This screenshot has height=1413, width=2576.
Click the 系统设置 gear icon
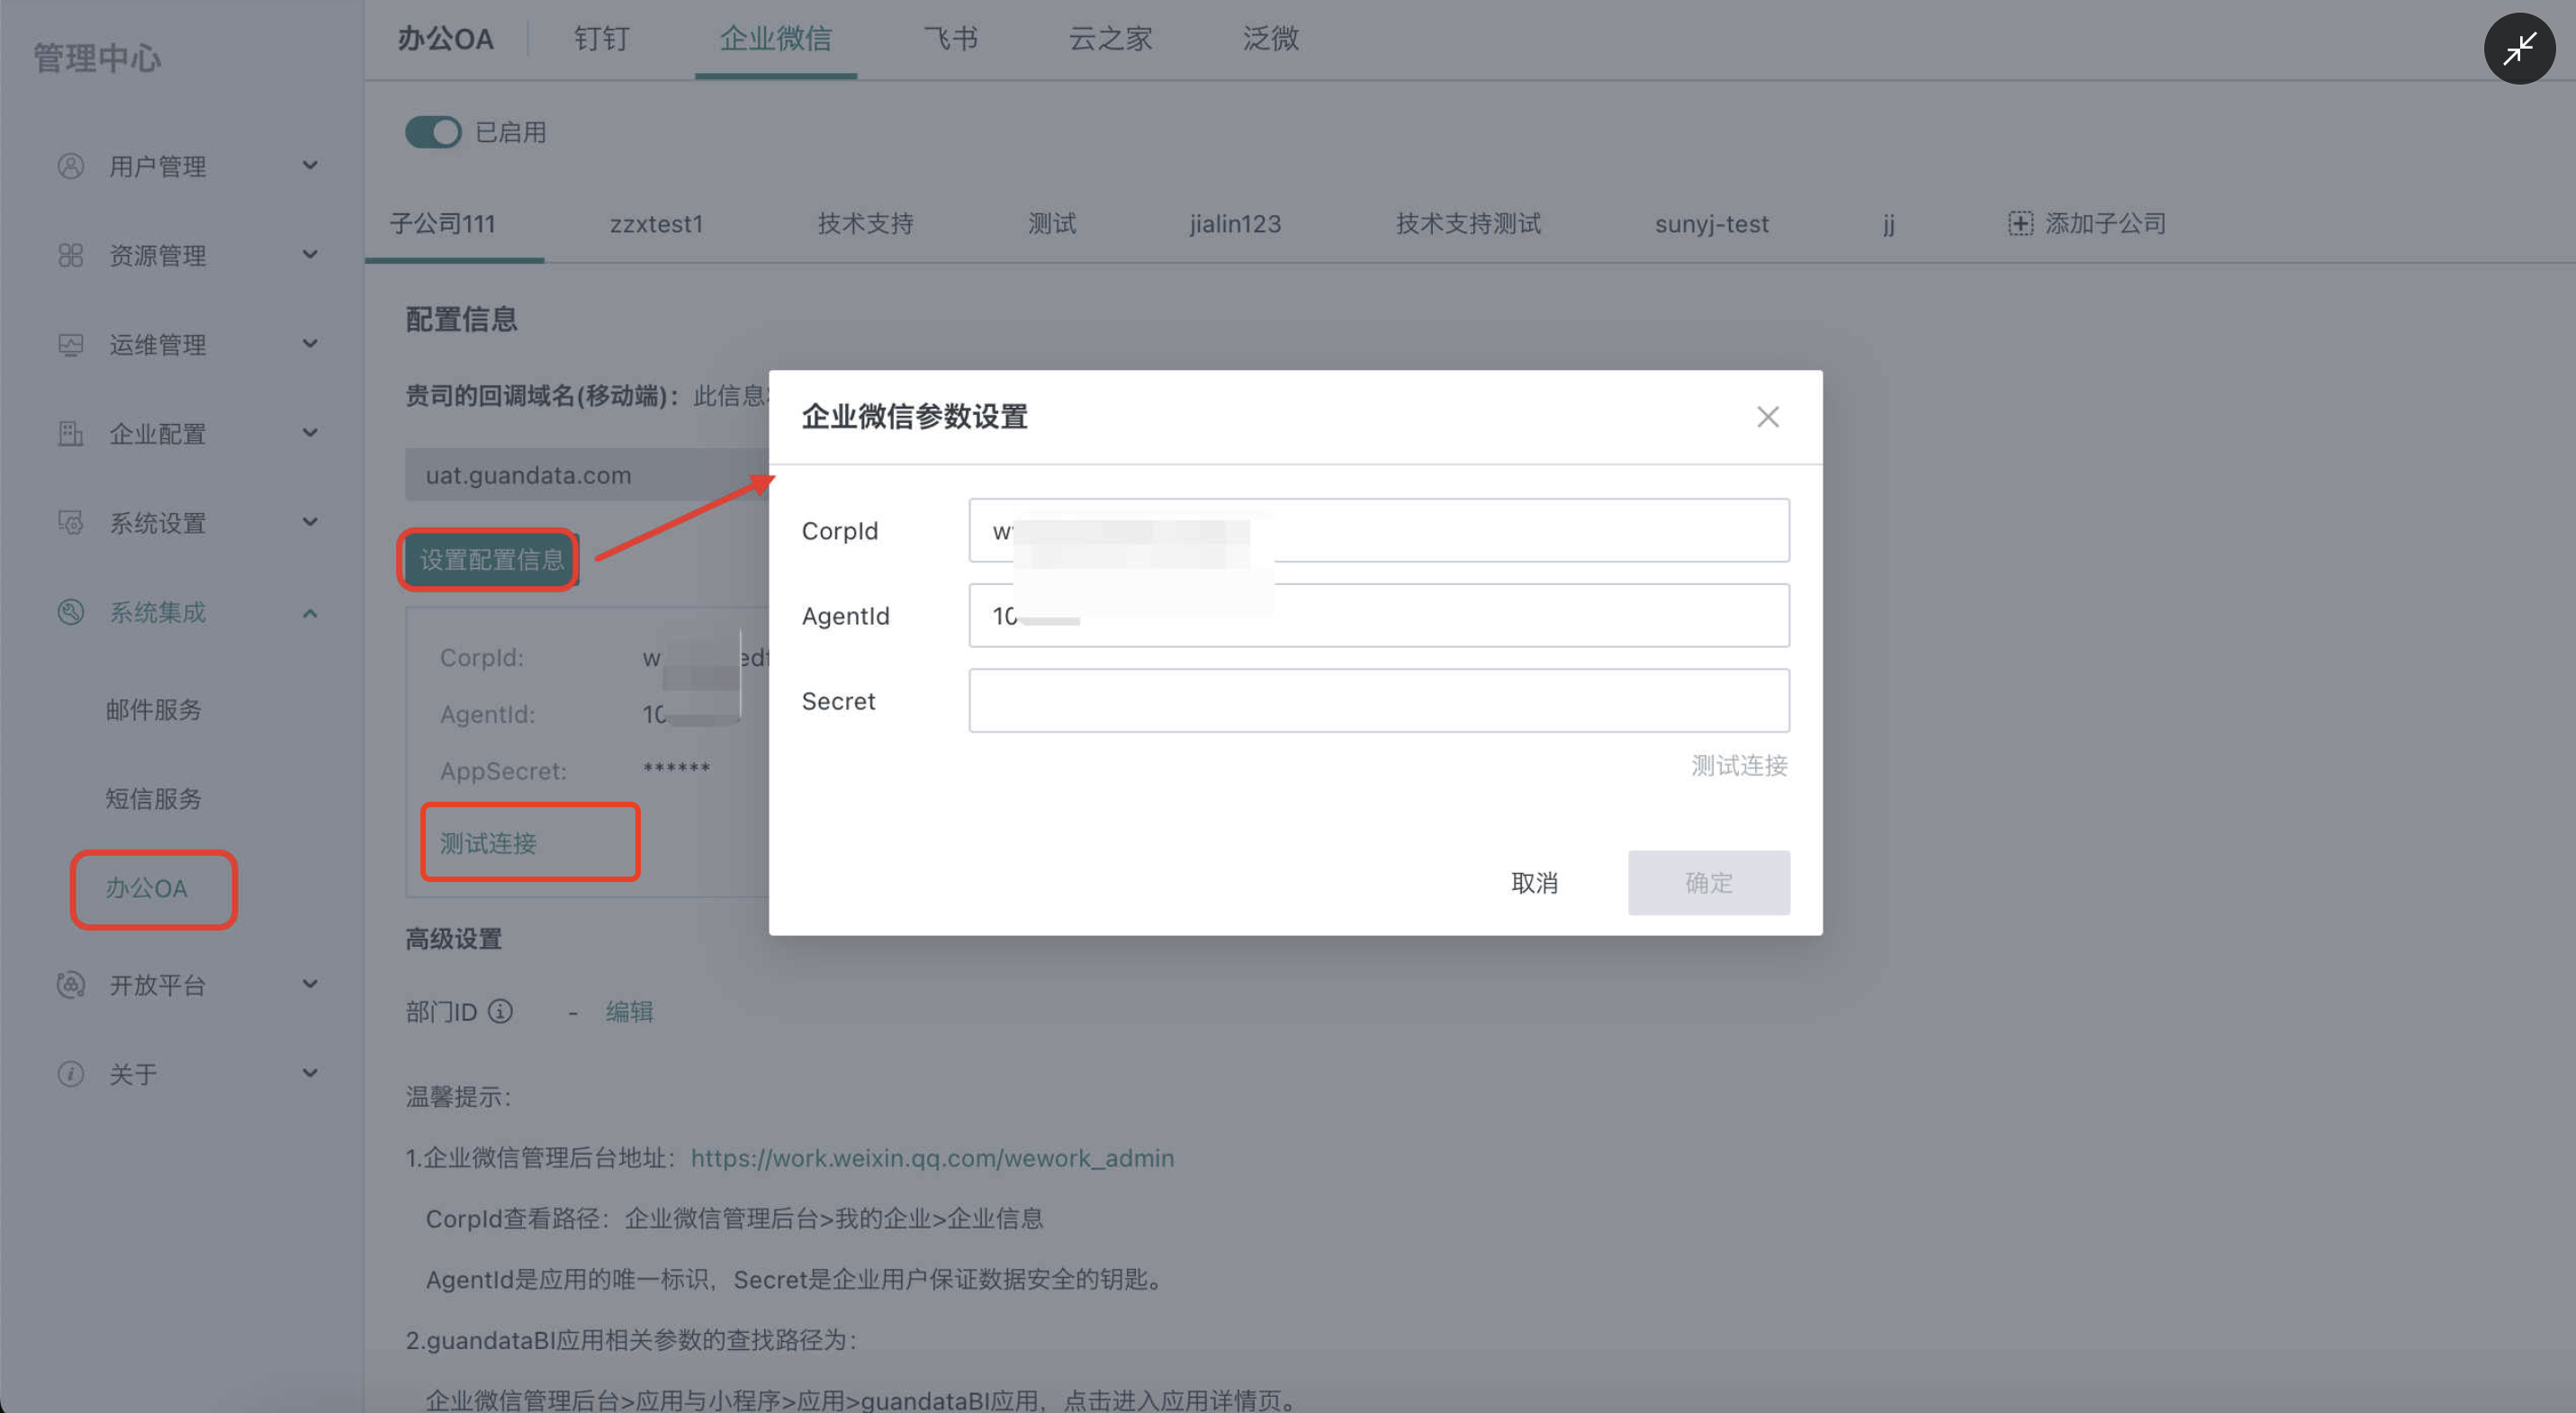click(70, 522)
